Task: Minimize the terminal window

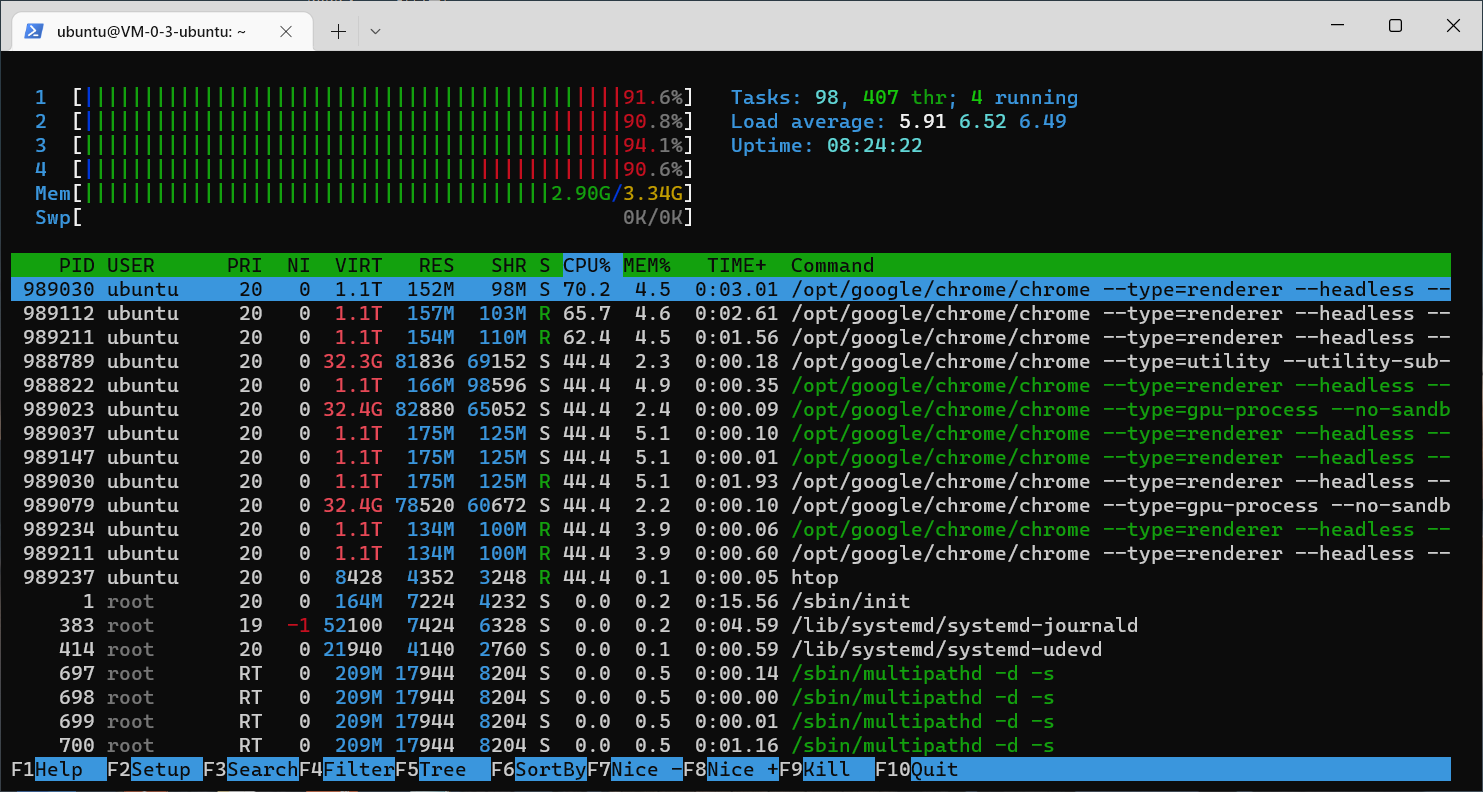Action: click(1336, 26)
